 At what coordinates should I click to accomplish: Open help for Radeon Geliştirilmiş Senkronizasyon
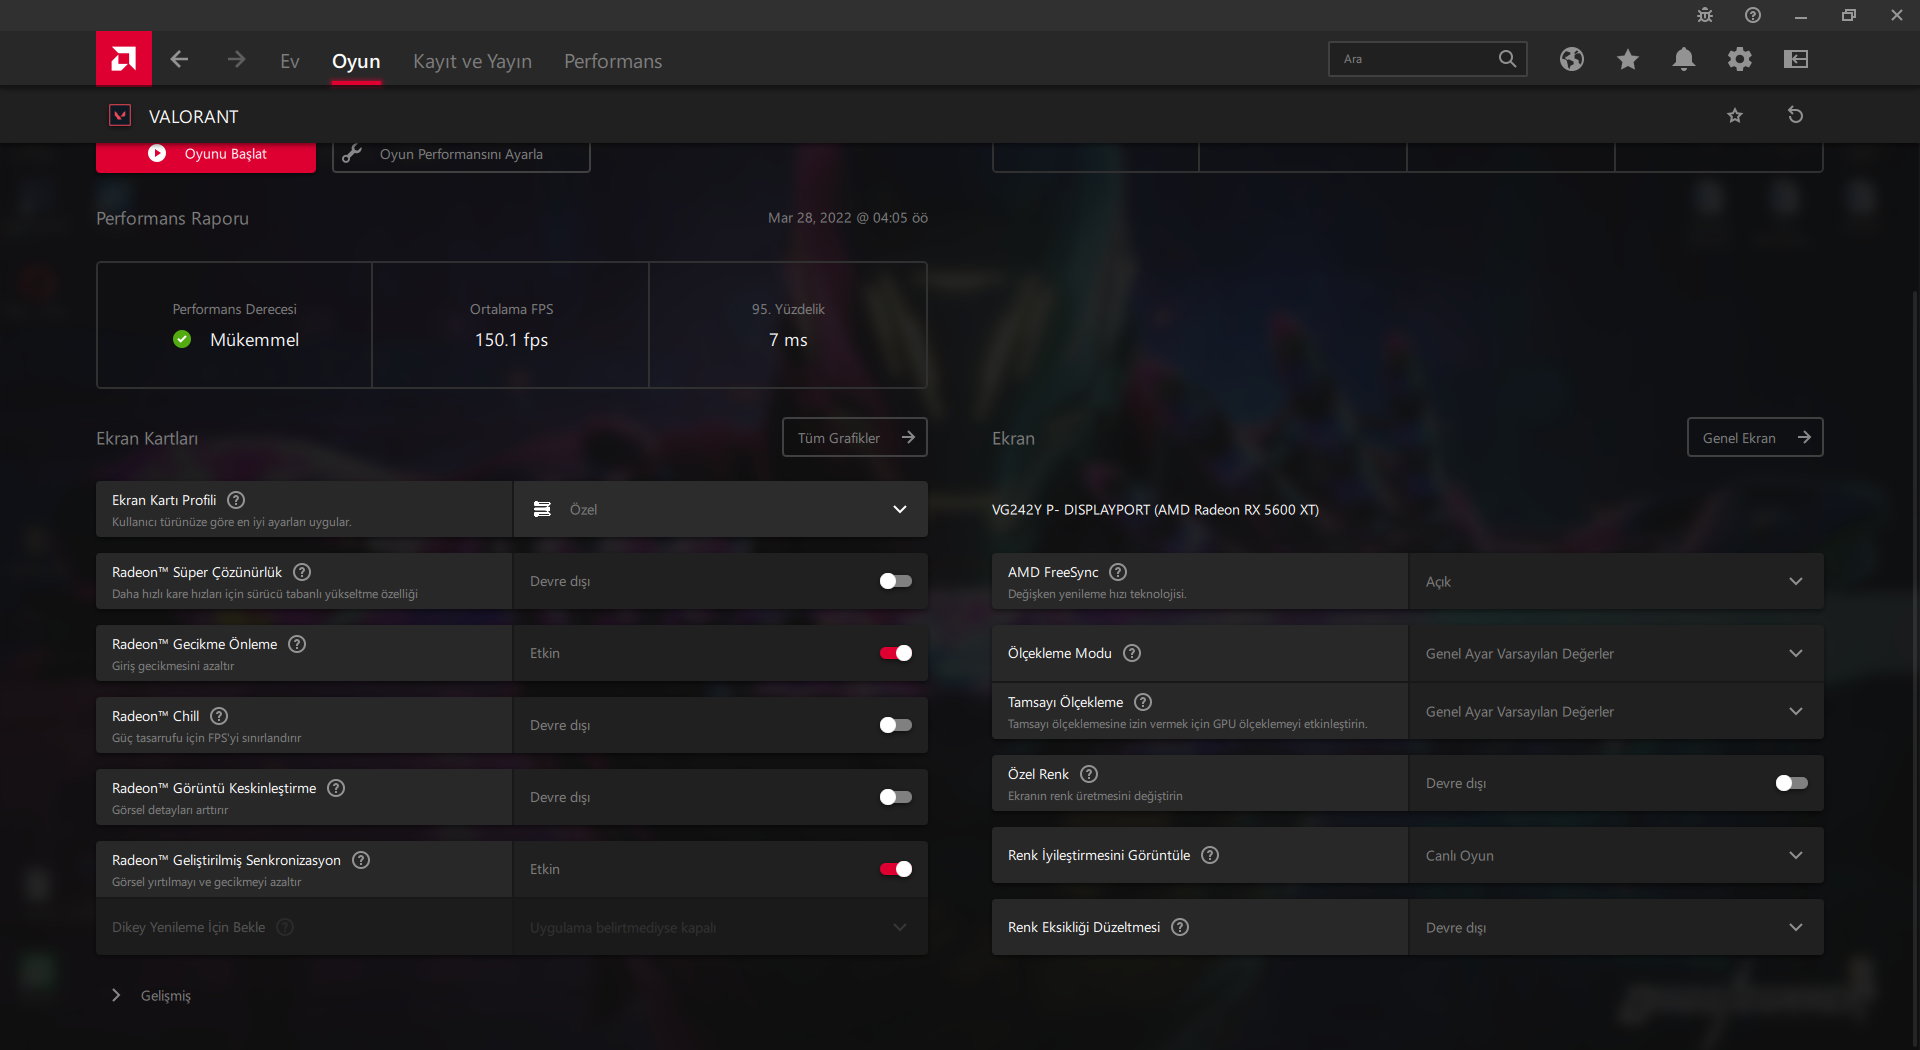click(x=361, y=860)
